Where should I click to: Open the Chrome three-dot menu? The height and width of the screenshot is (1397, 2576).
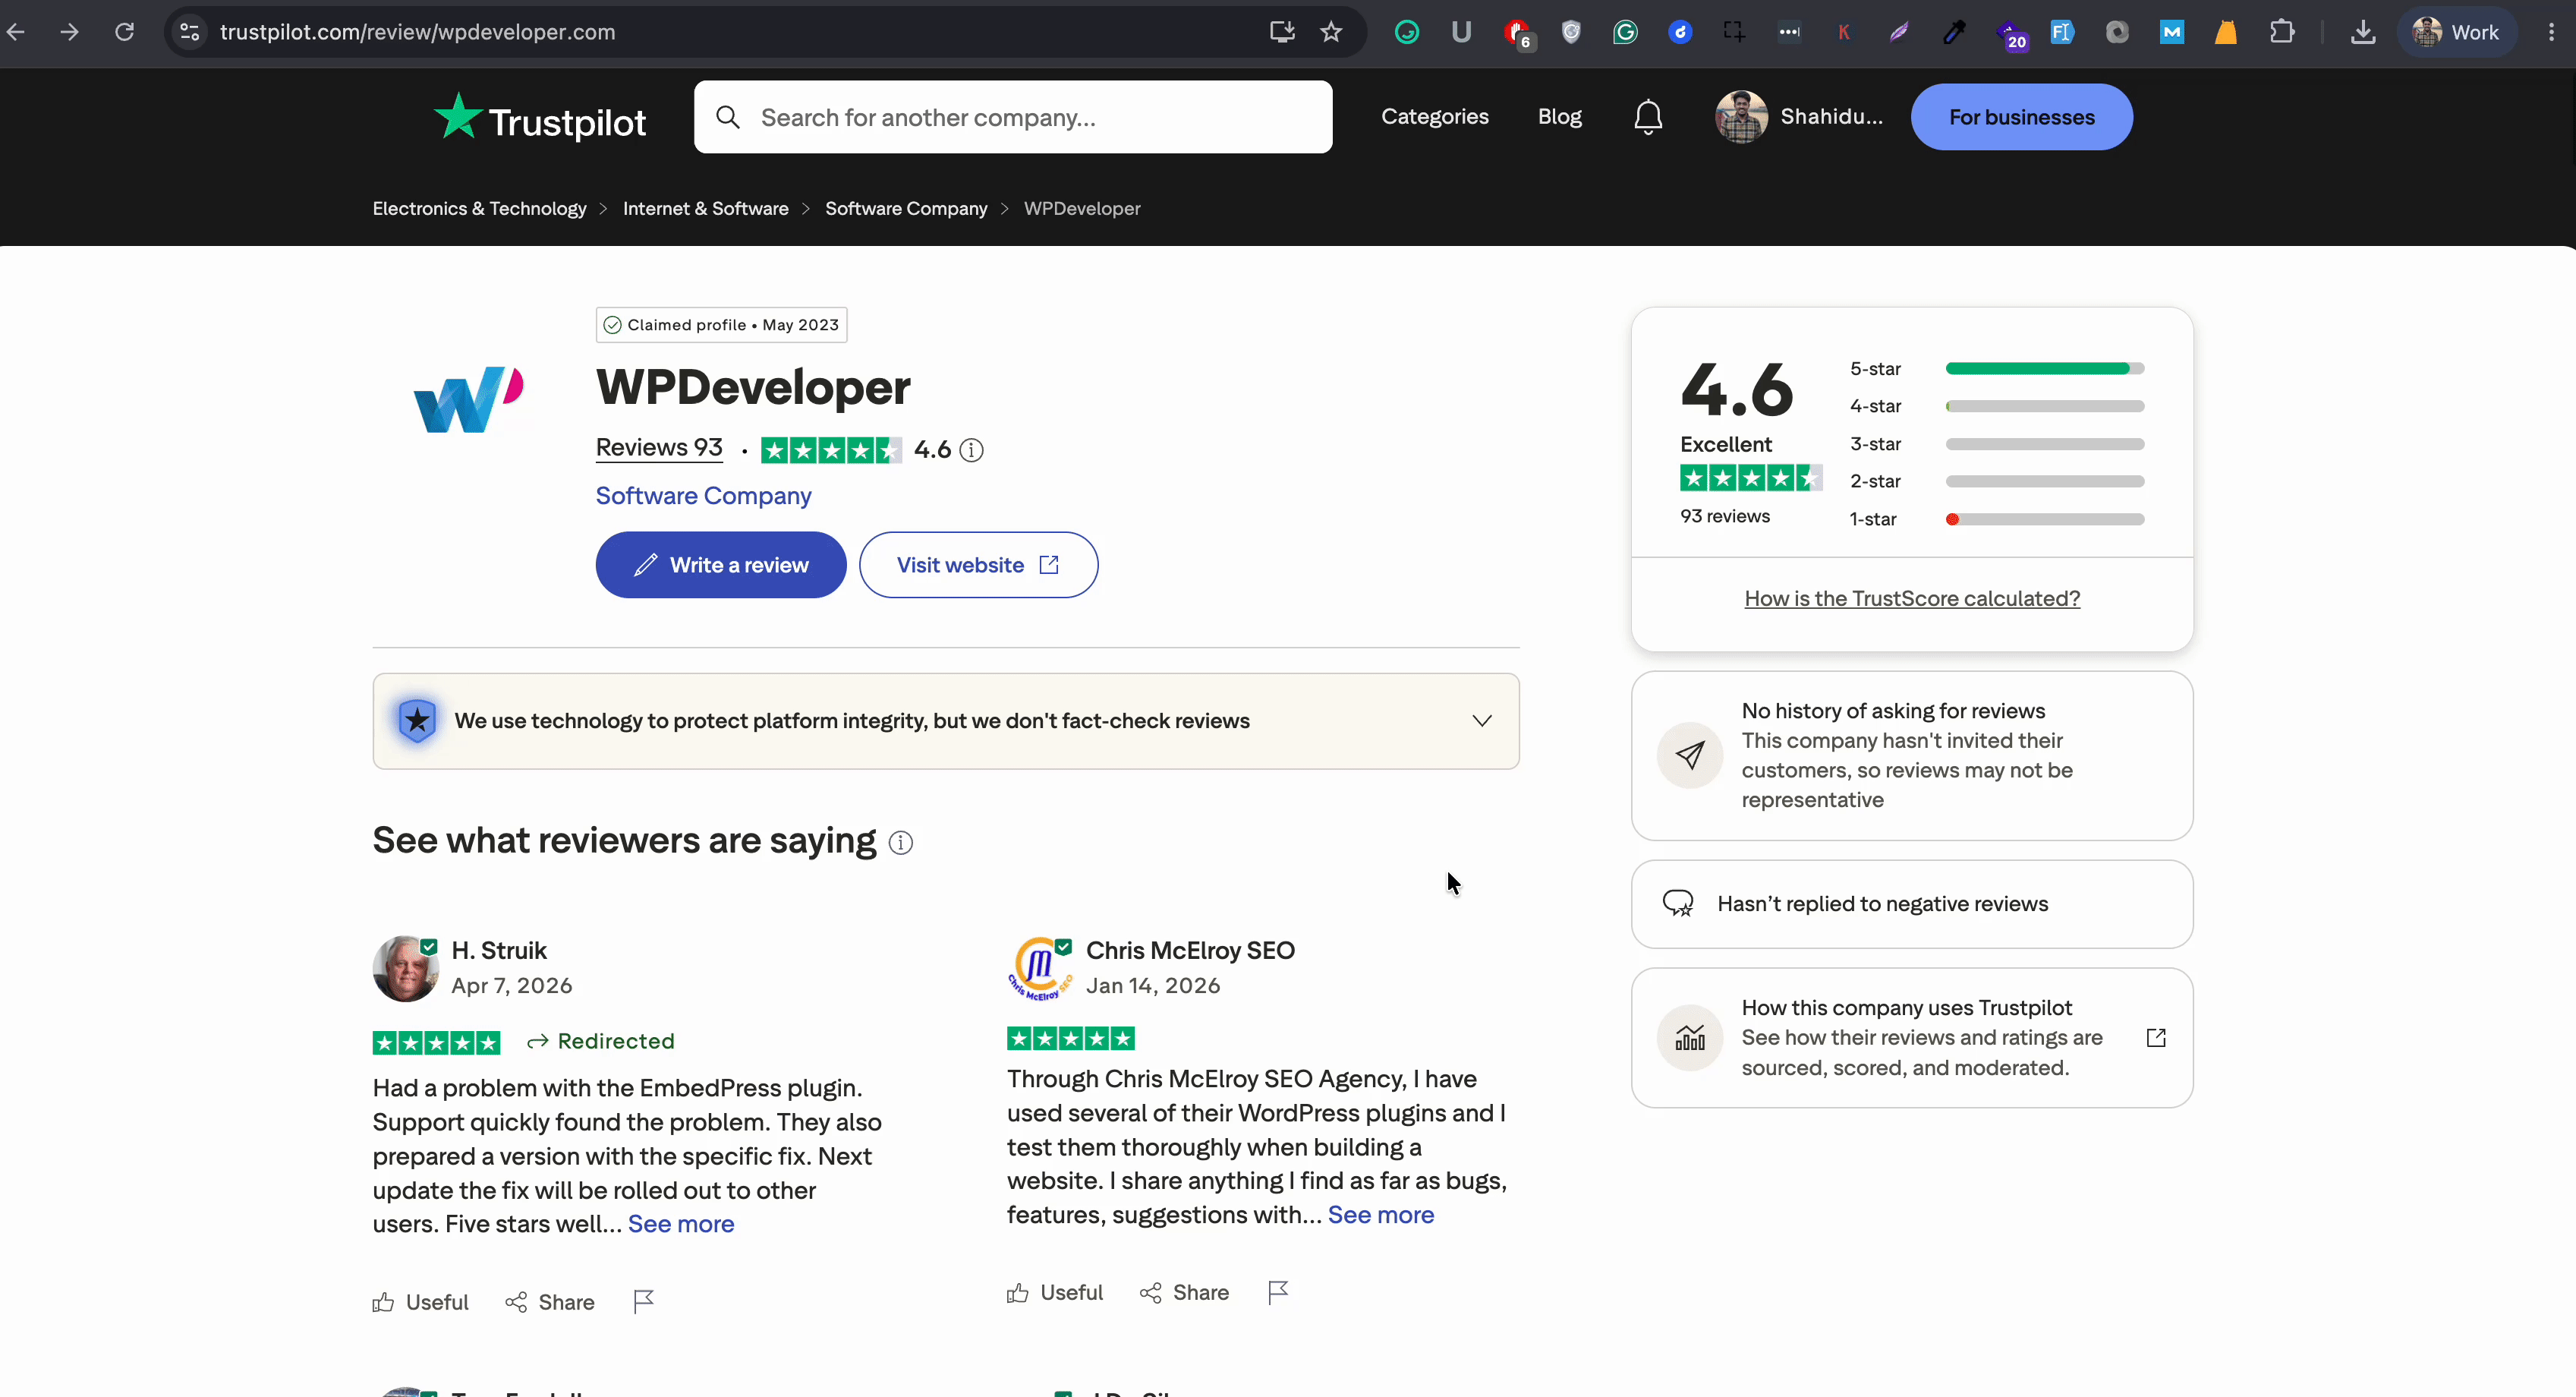[x=2551, y=32]
